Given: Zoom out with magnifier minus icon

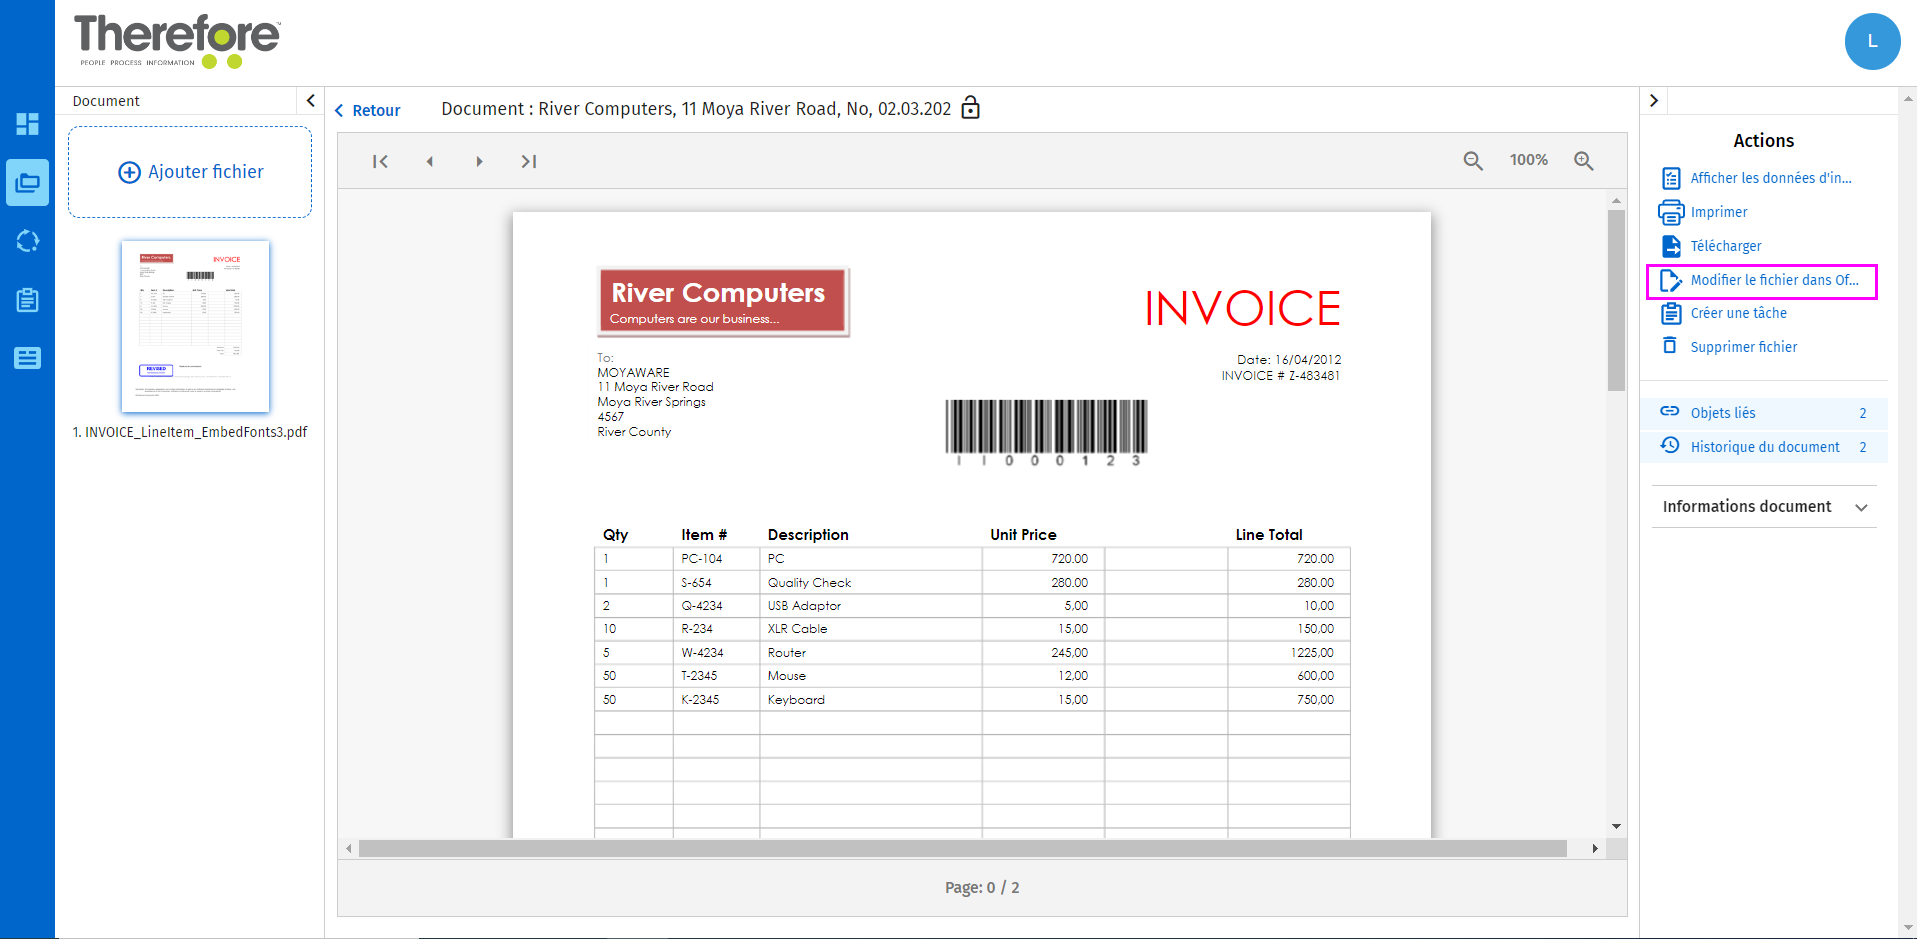Looking at the screenshot, I should pos(1473,161).
